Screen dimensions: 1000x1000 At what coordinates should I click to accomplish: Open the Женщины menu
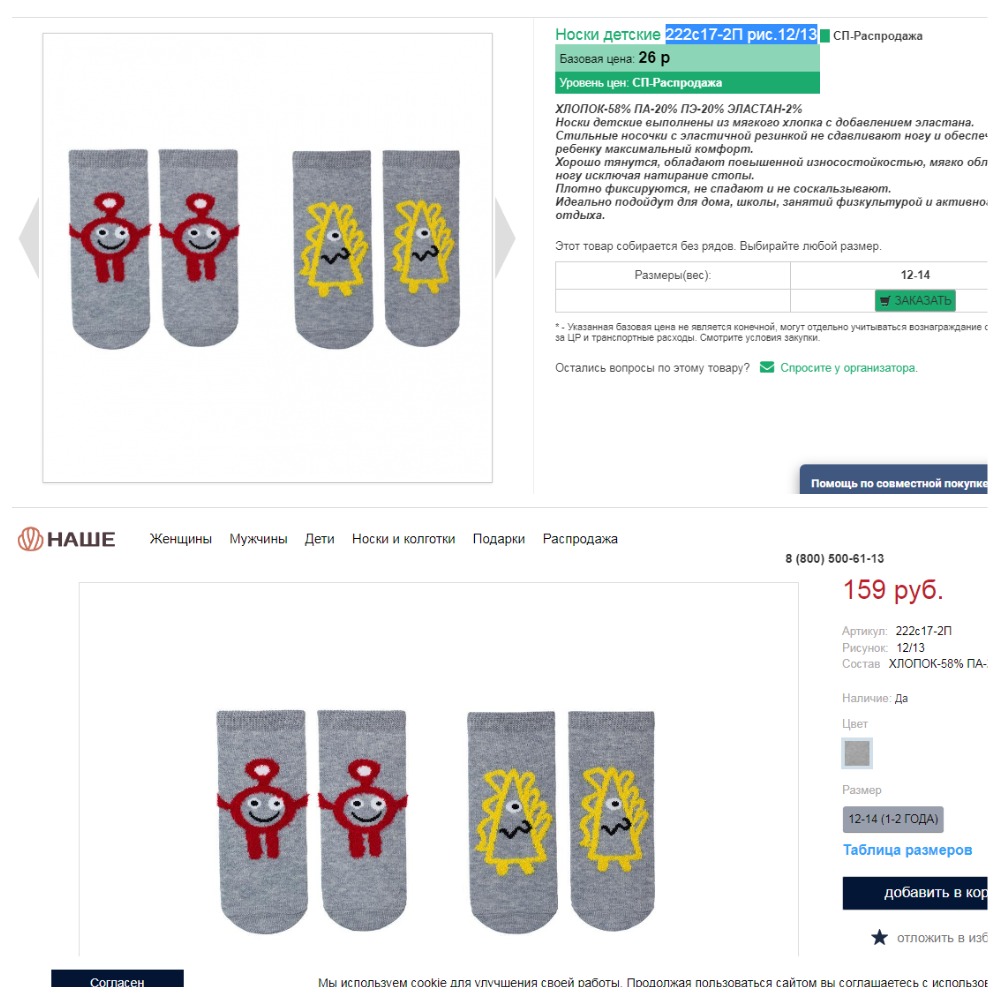181,539
